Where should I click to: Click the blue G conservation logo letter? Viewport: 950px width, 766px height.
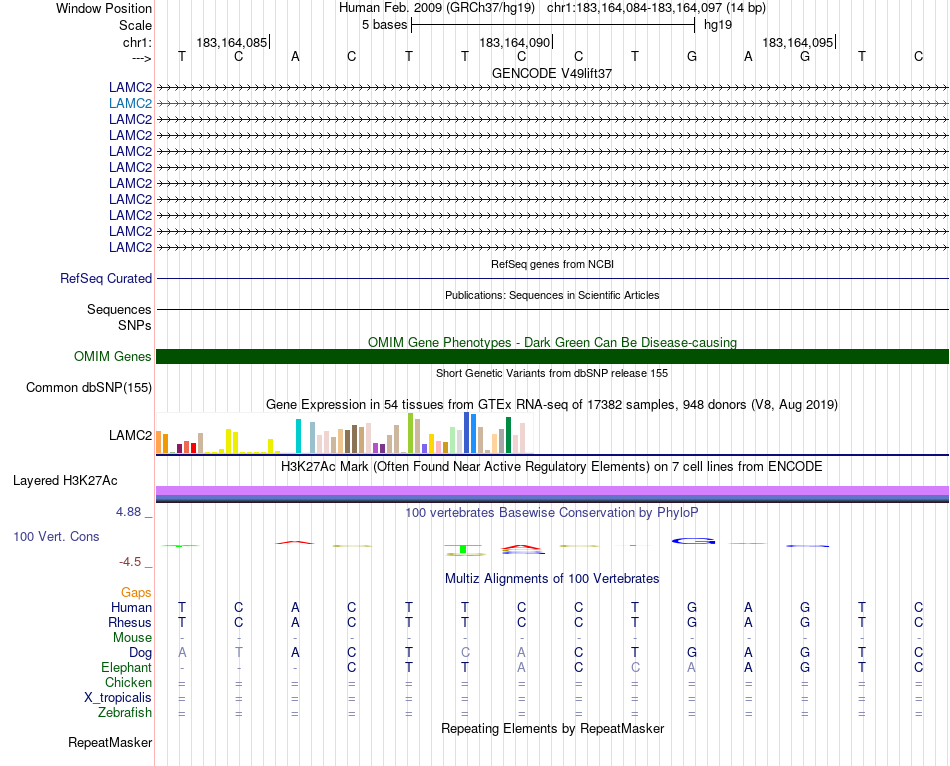coord(694,541)
